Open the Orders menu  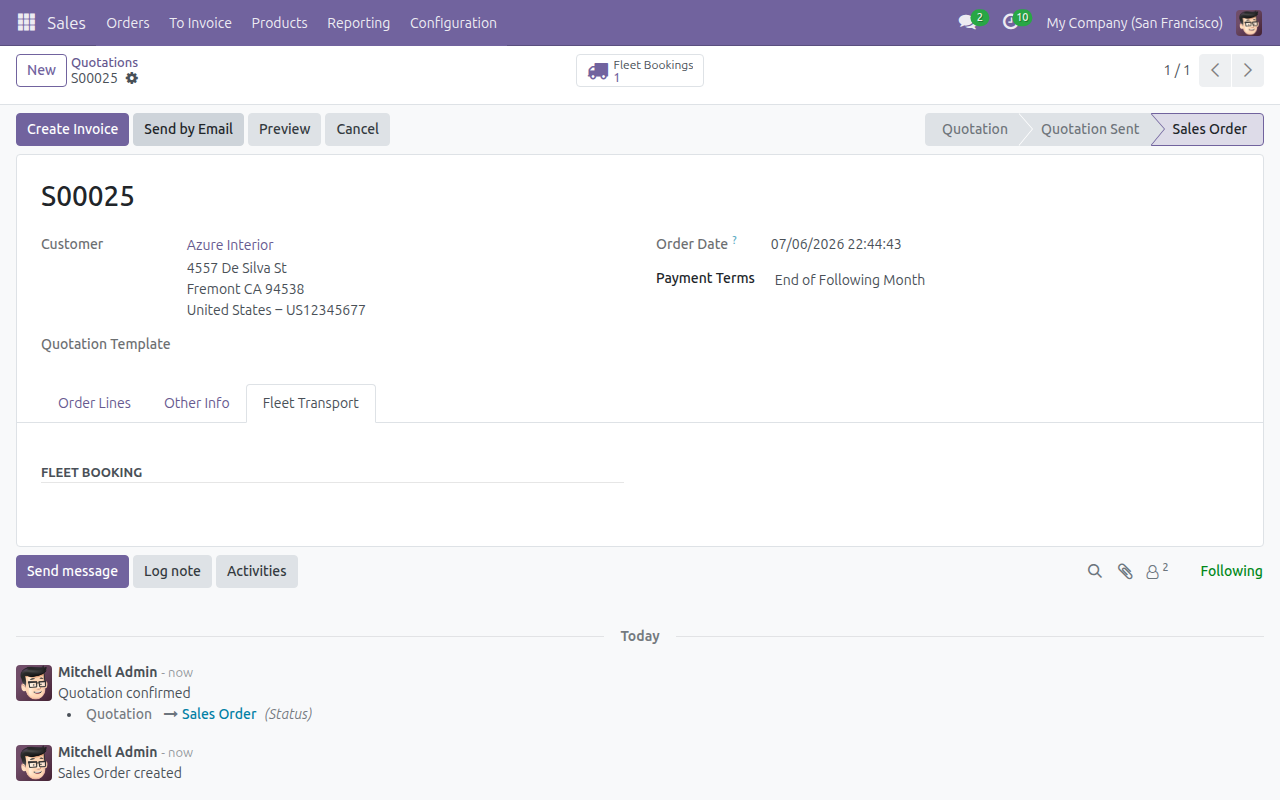128,22
